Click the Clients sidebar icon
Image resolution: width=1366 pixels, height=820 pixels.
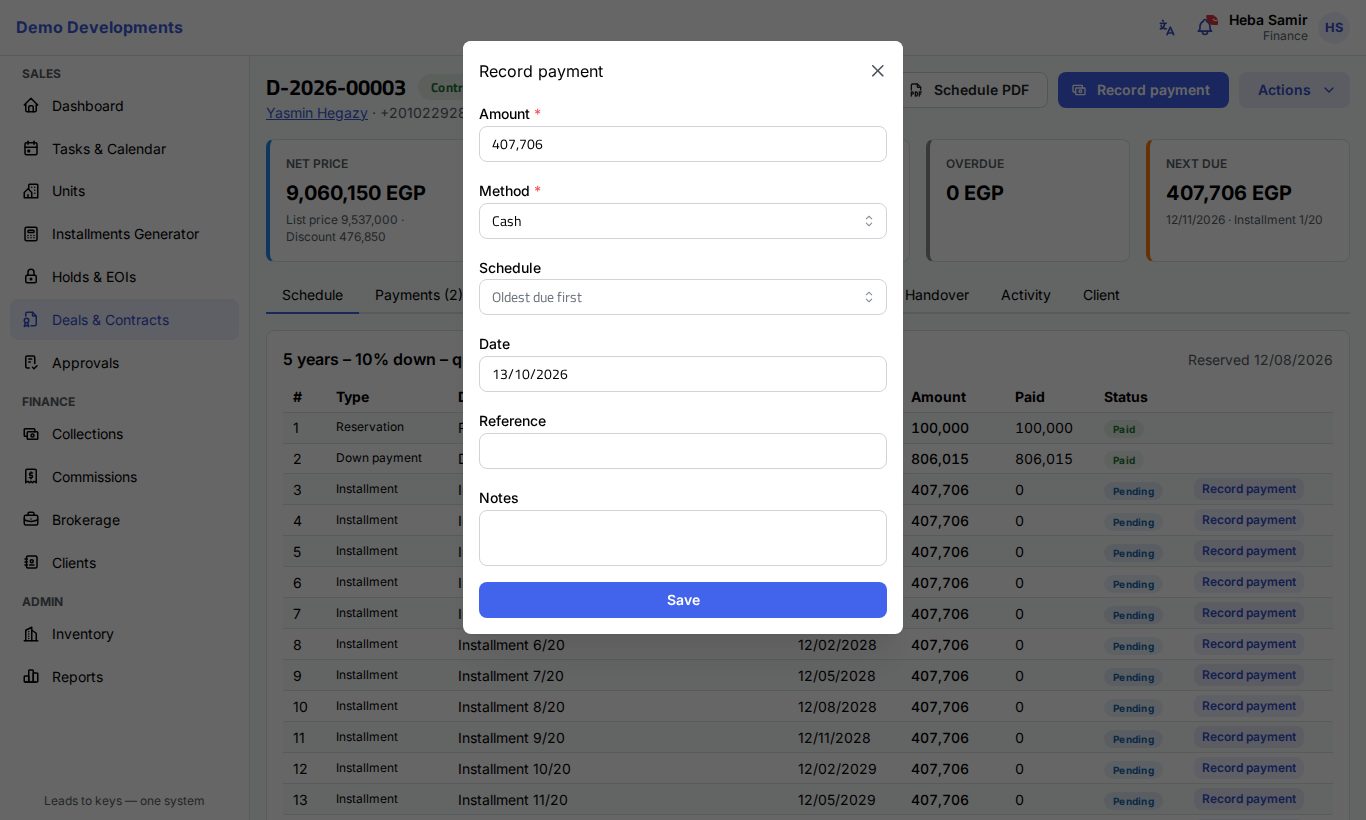31,563
